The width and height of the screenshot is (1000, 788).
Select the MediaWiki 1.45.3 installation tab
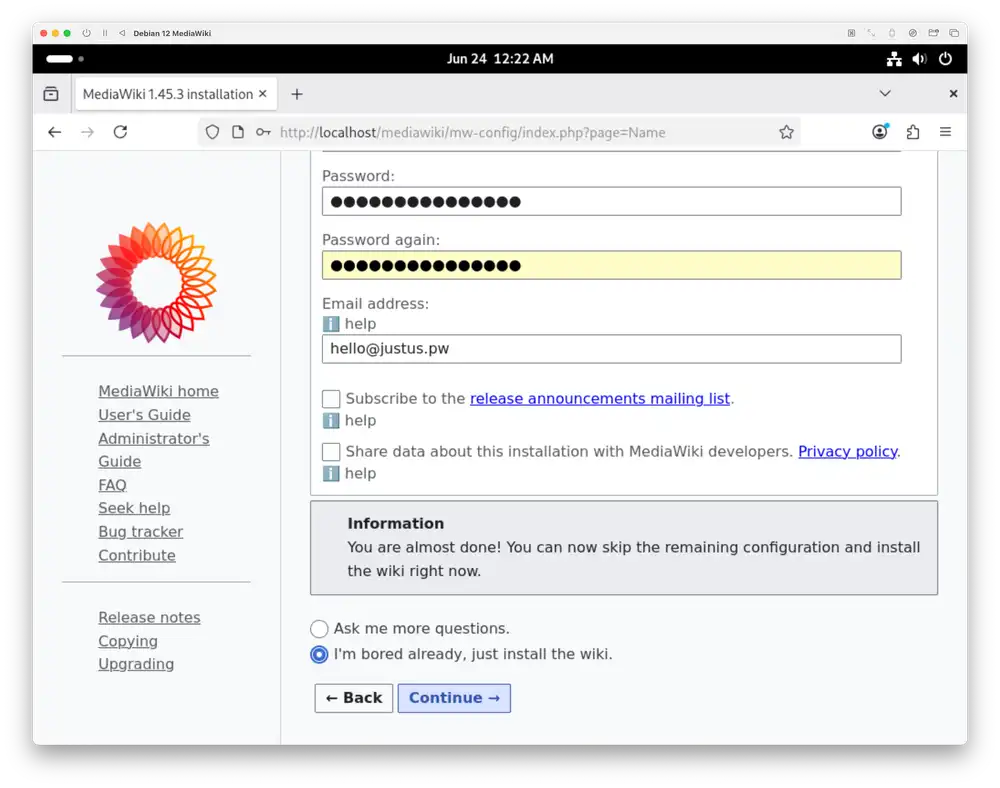tap(175, 94)
